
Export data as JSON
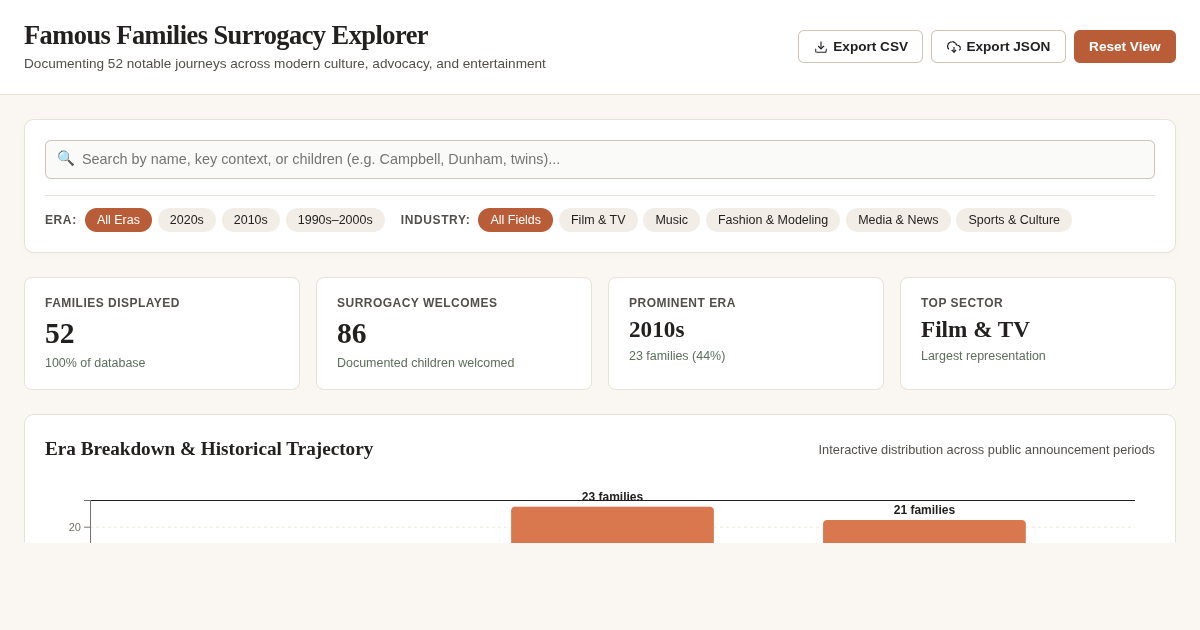998,47
